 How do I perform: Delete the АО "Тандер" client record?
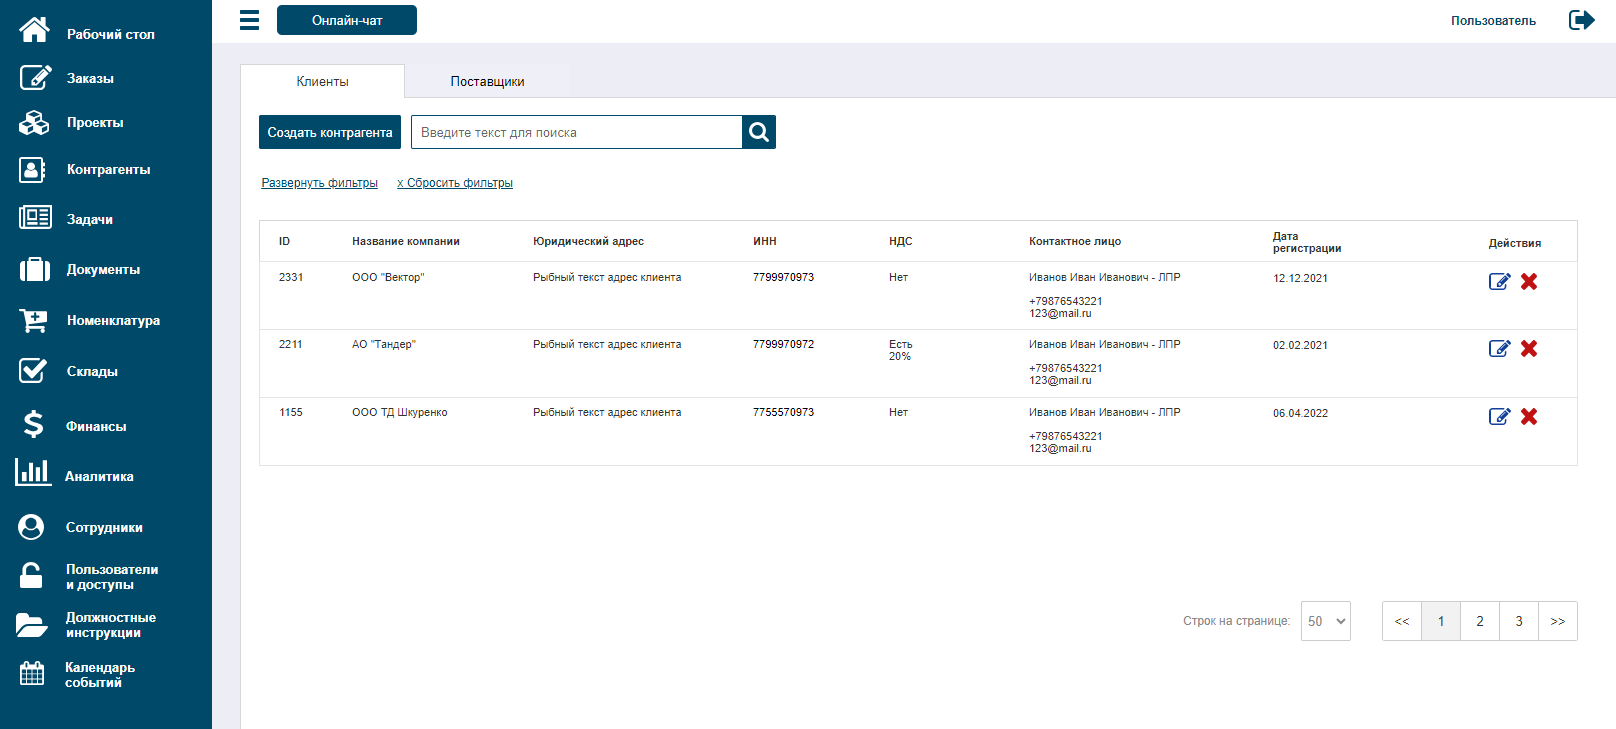point(1529,348)
